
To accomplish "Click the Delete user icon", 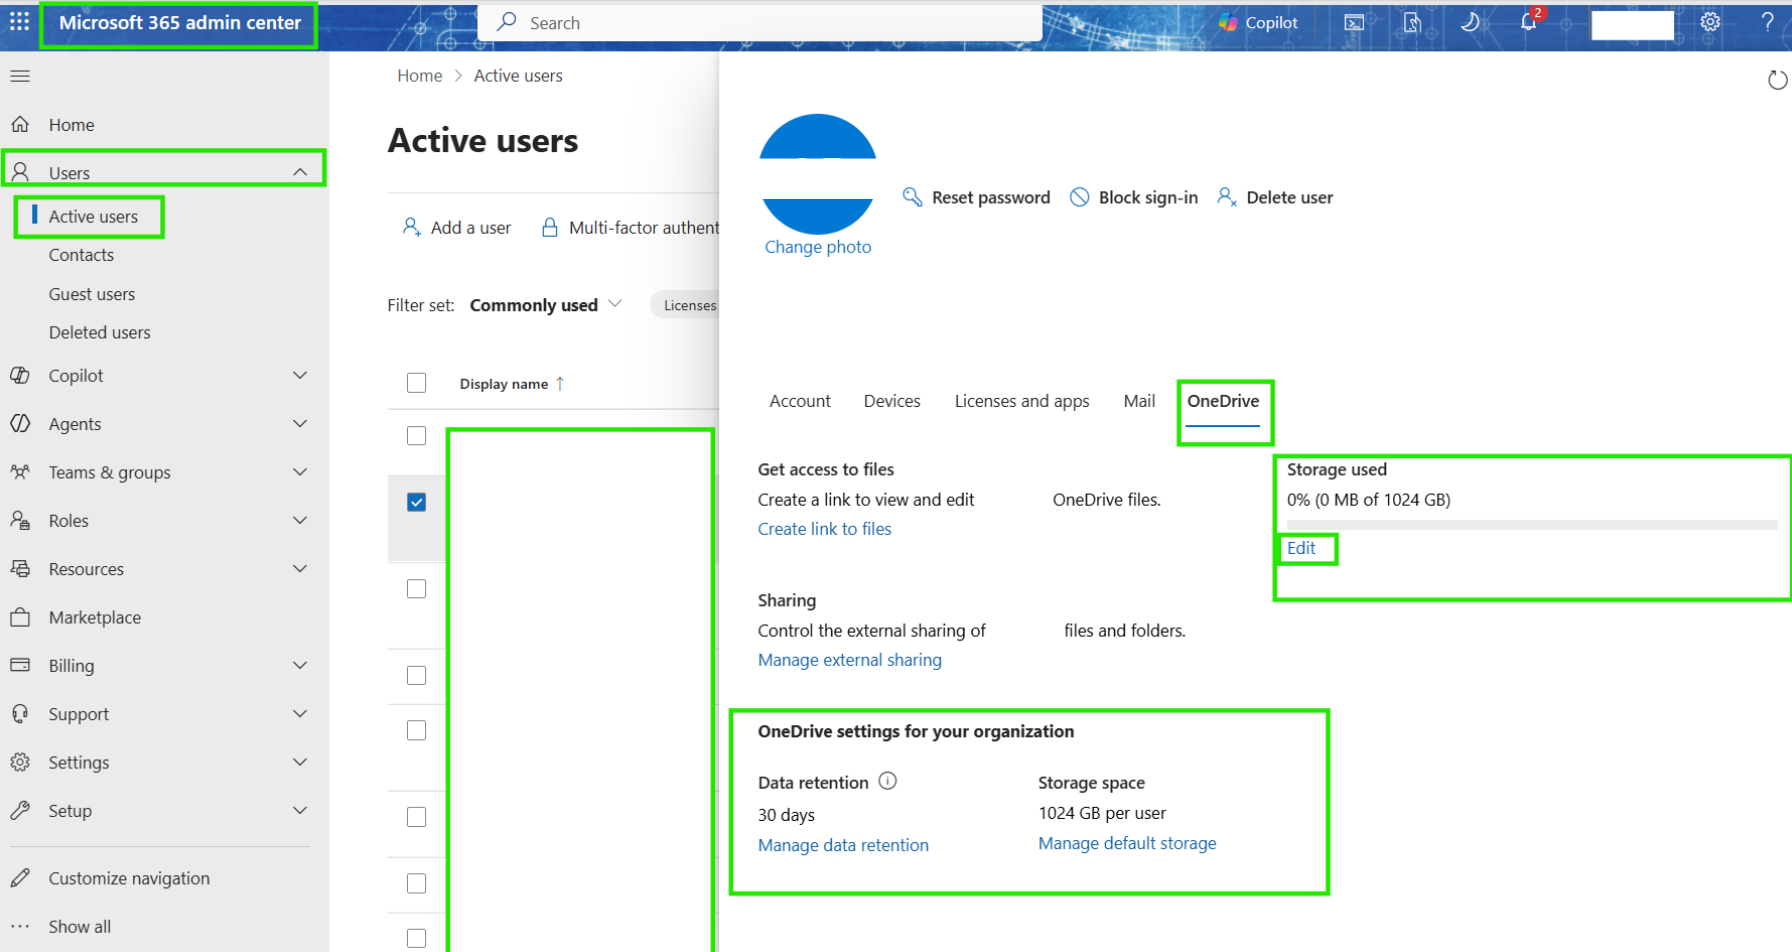I will pyautogui.click(x=1226, y=197).
